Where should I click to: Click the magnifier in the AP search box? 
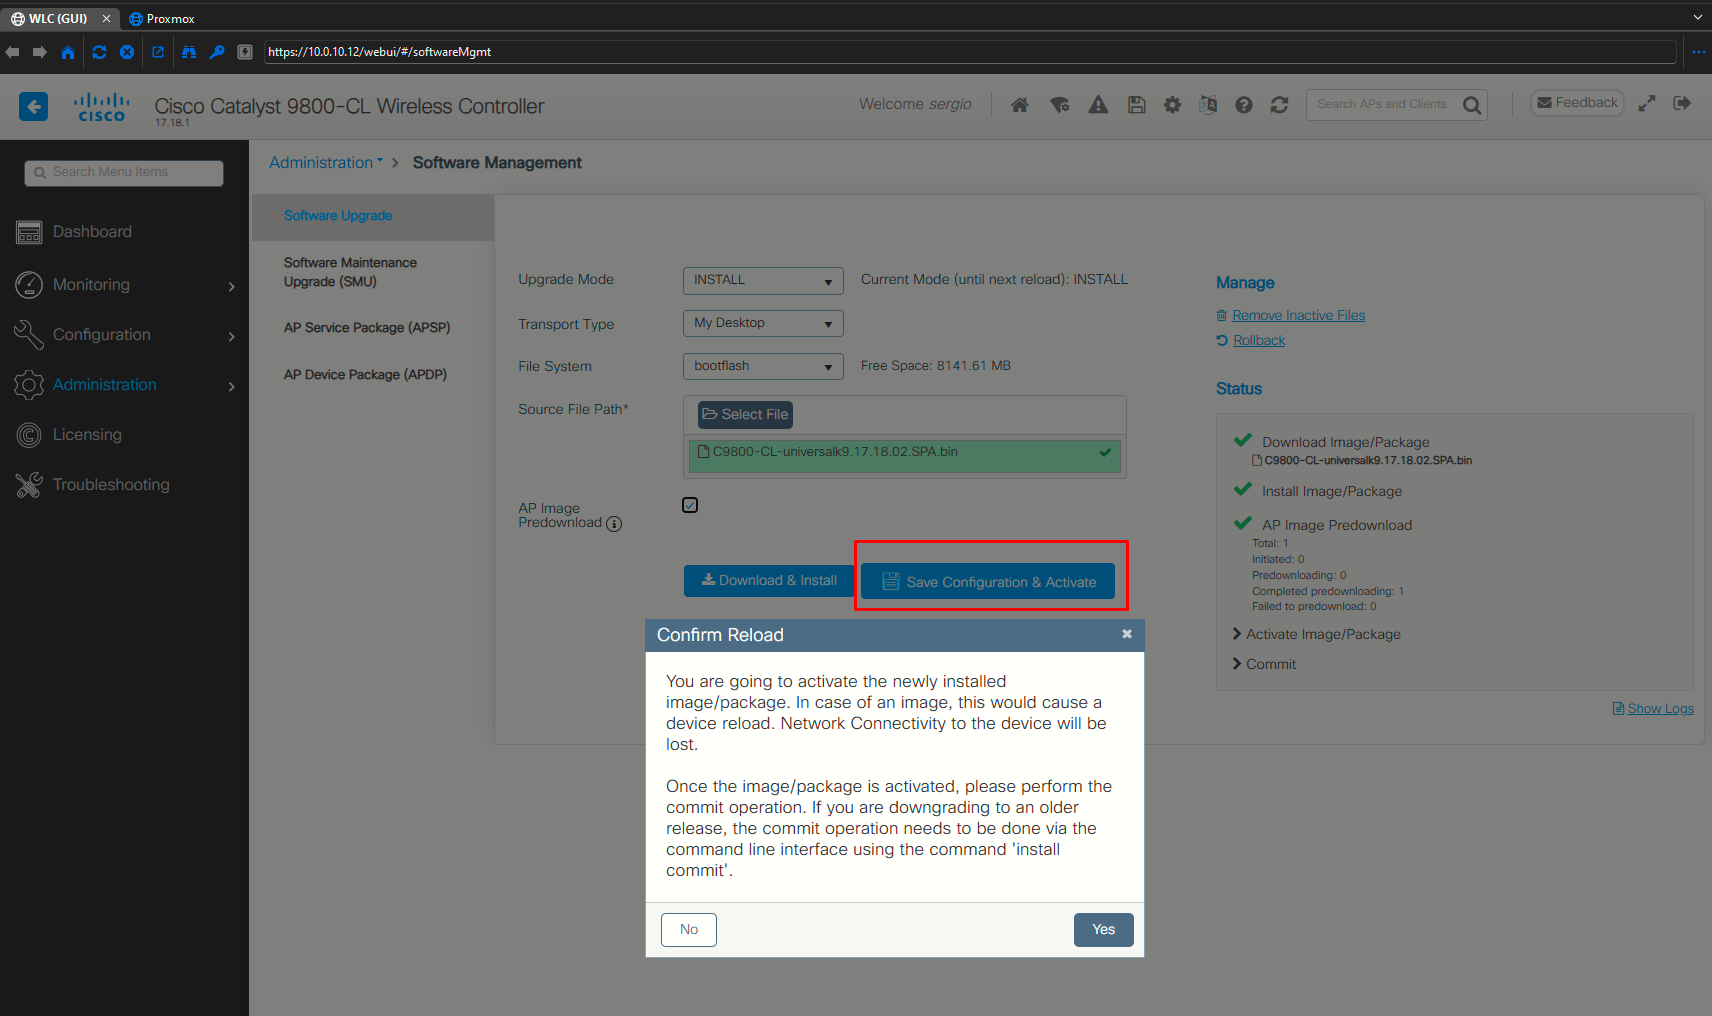pyautogui.click(x=1472, y=105)
